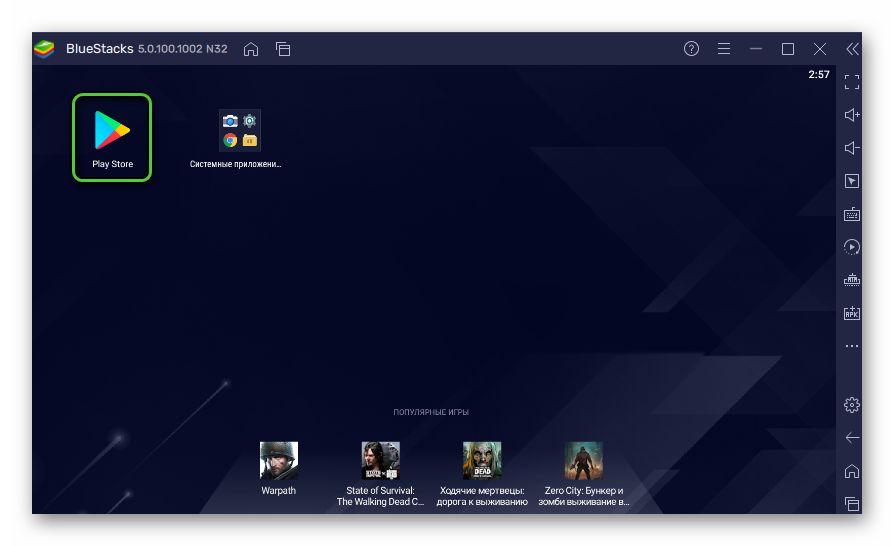This screenshot has width=894, height=546.
Task: Open keyboard controls icon in sidebar
Action: pos(852,214)
